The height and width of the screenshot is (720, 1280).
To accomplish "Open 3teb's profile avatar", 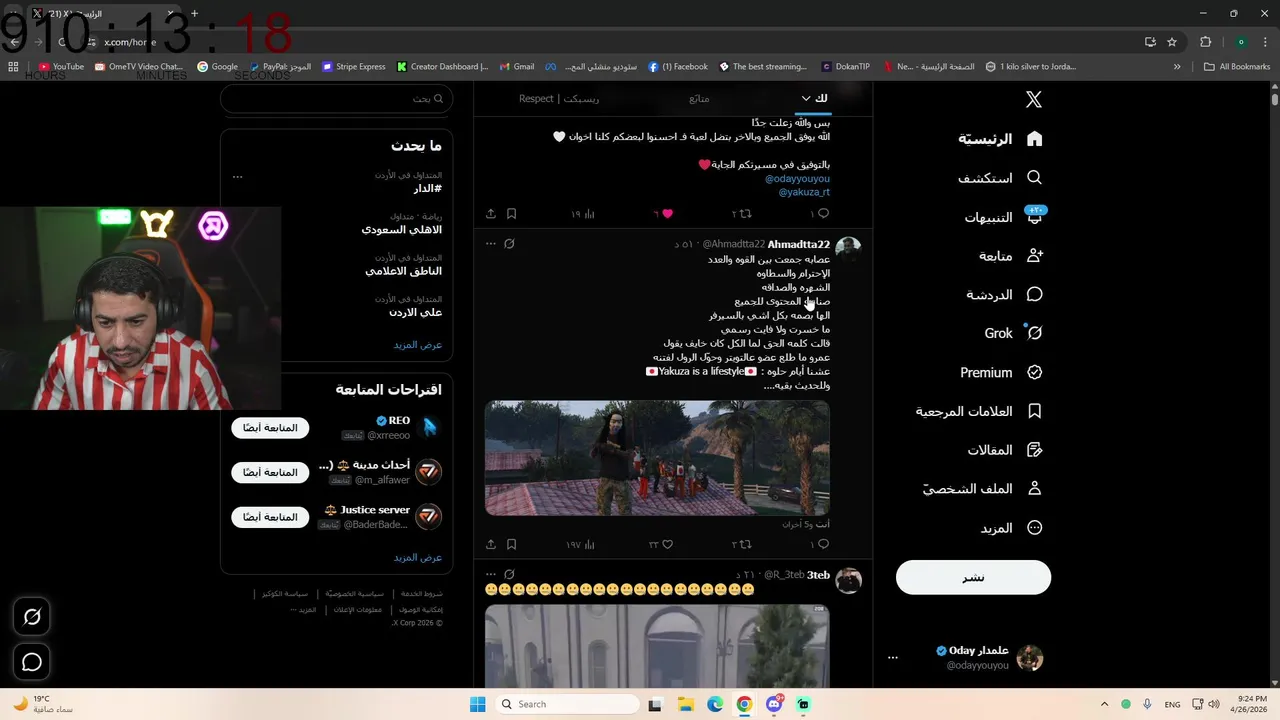I will tap(848, 580).
